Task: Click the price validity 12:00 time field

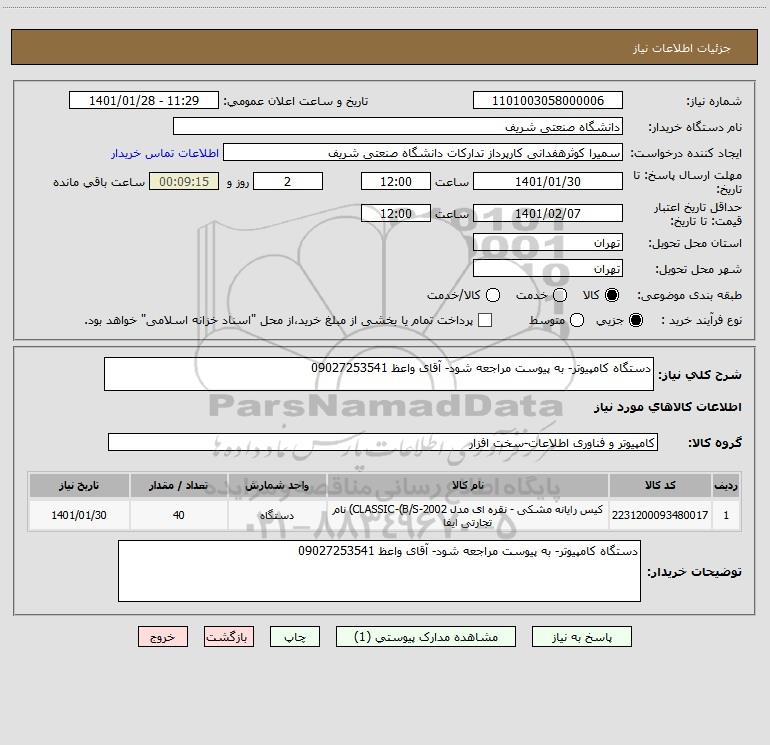Action: [396, 213]
